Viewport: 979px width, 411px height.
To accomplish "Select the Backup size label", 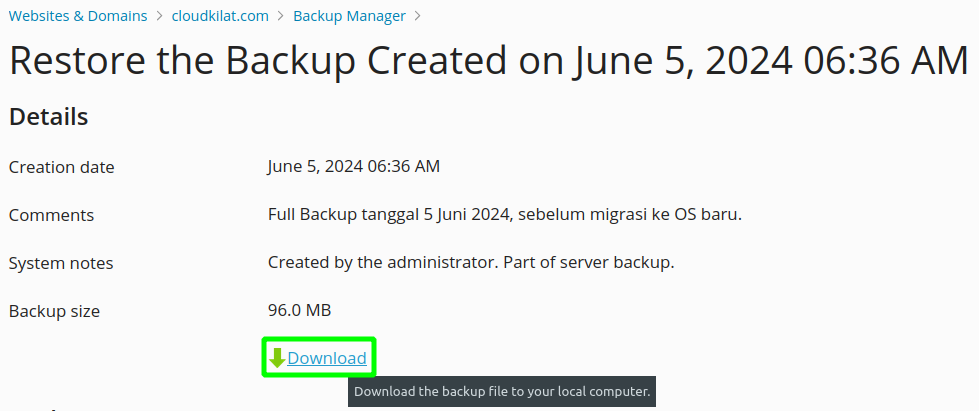I will [x=54, y=311].
